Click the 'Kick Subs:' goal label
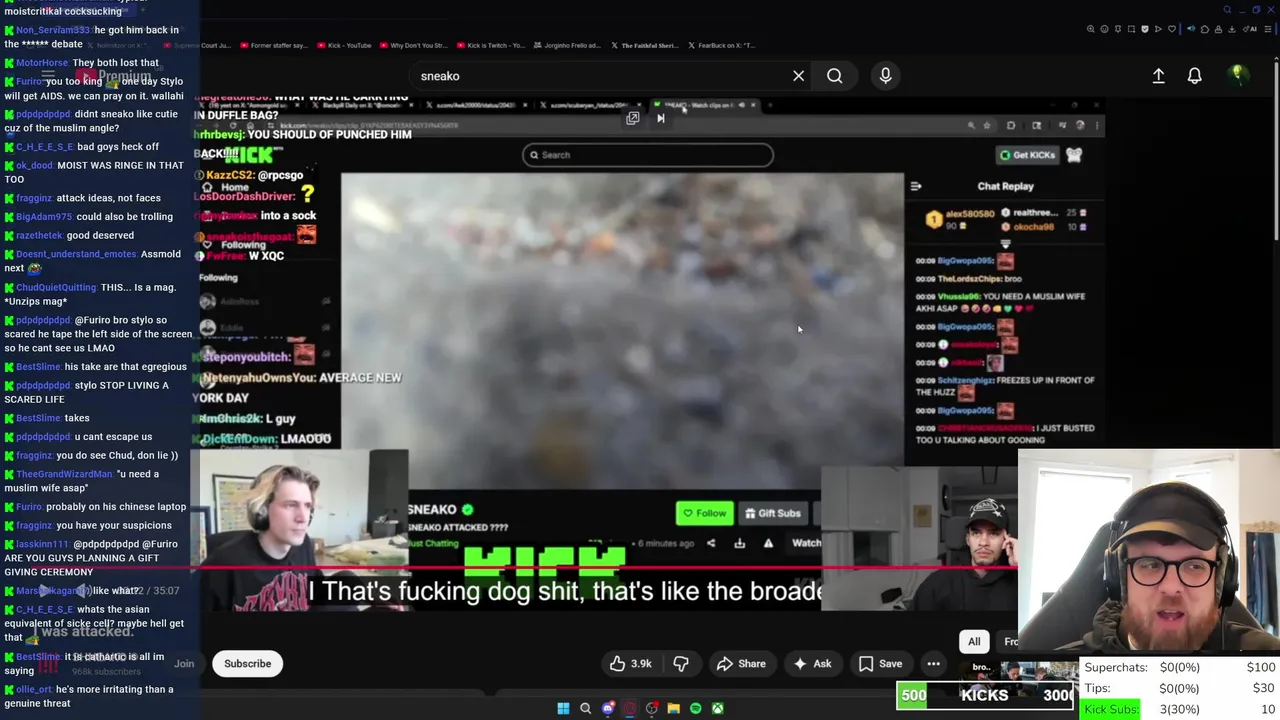The width and height of the screenshot is (1280, 720). (1111, 709)
